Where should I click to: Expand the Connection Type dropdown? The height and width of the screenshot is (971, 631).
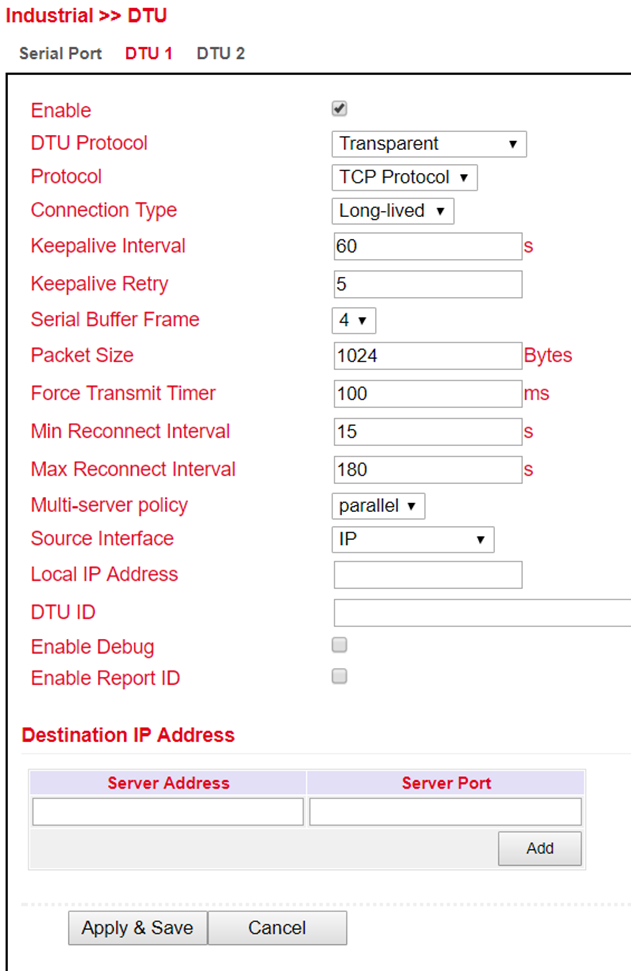click(x=393, y=211)
